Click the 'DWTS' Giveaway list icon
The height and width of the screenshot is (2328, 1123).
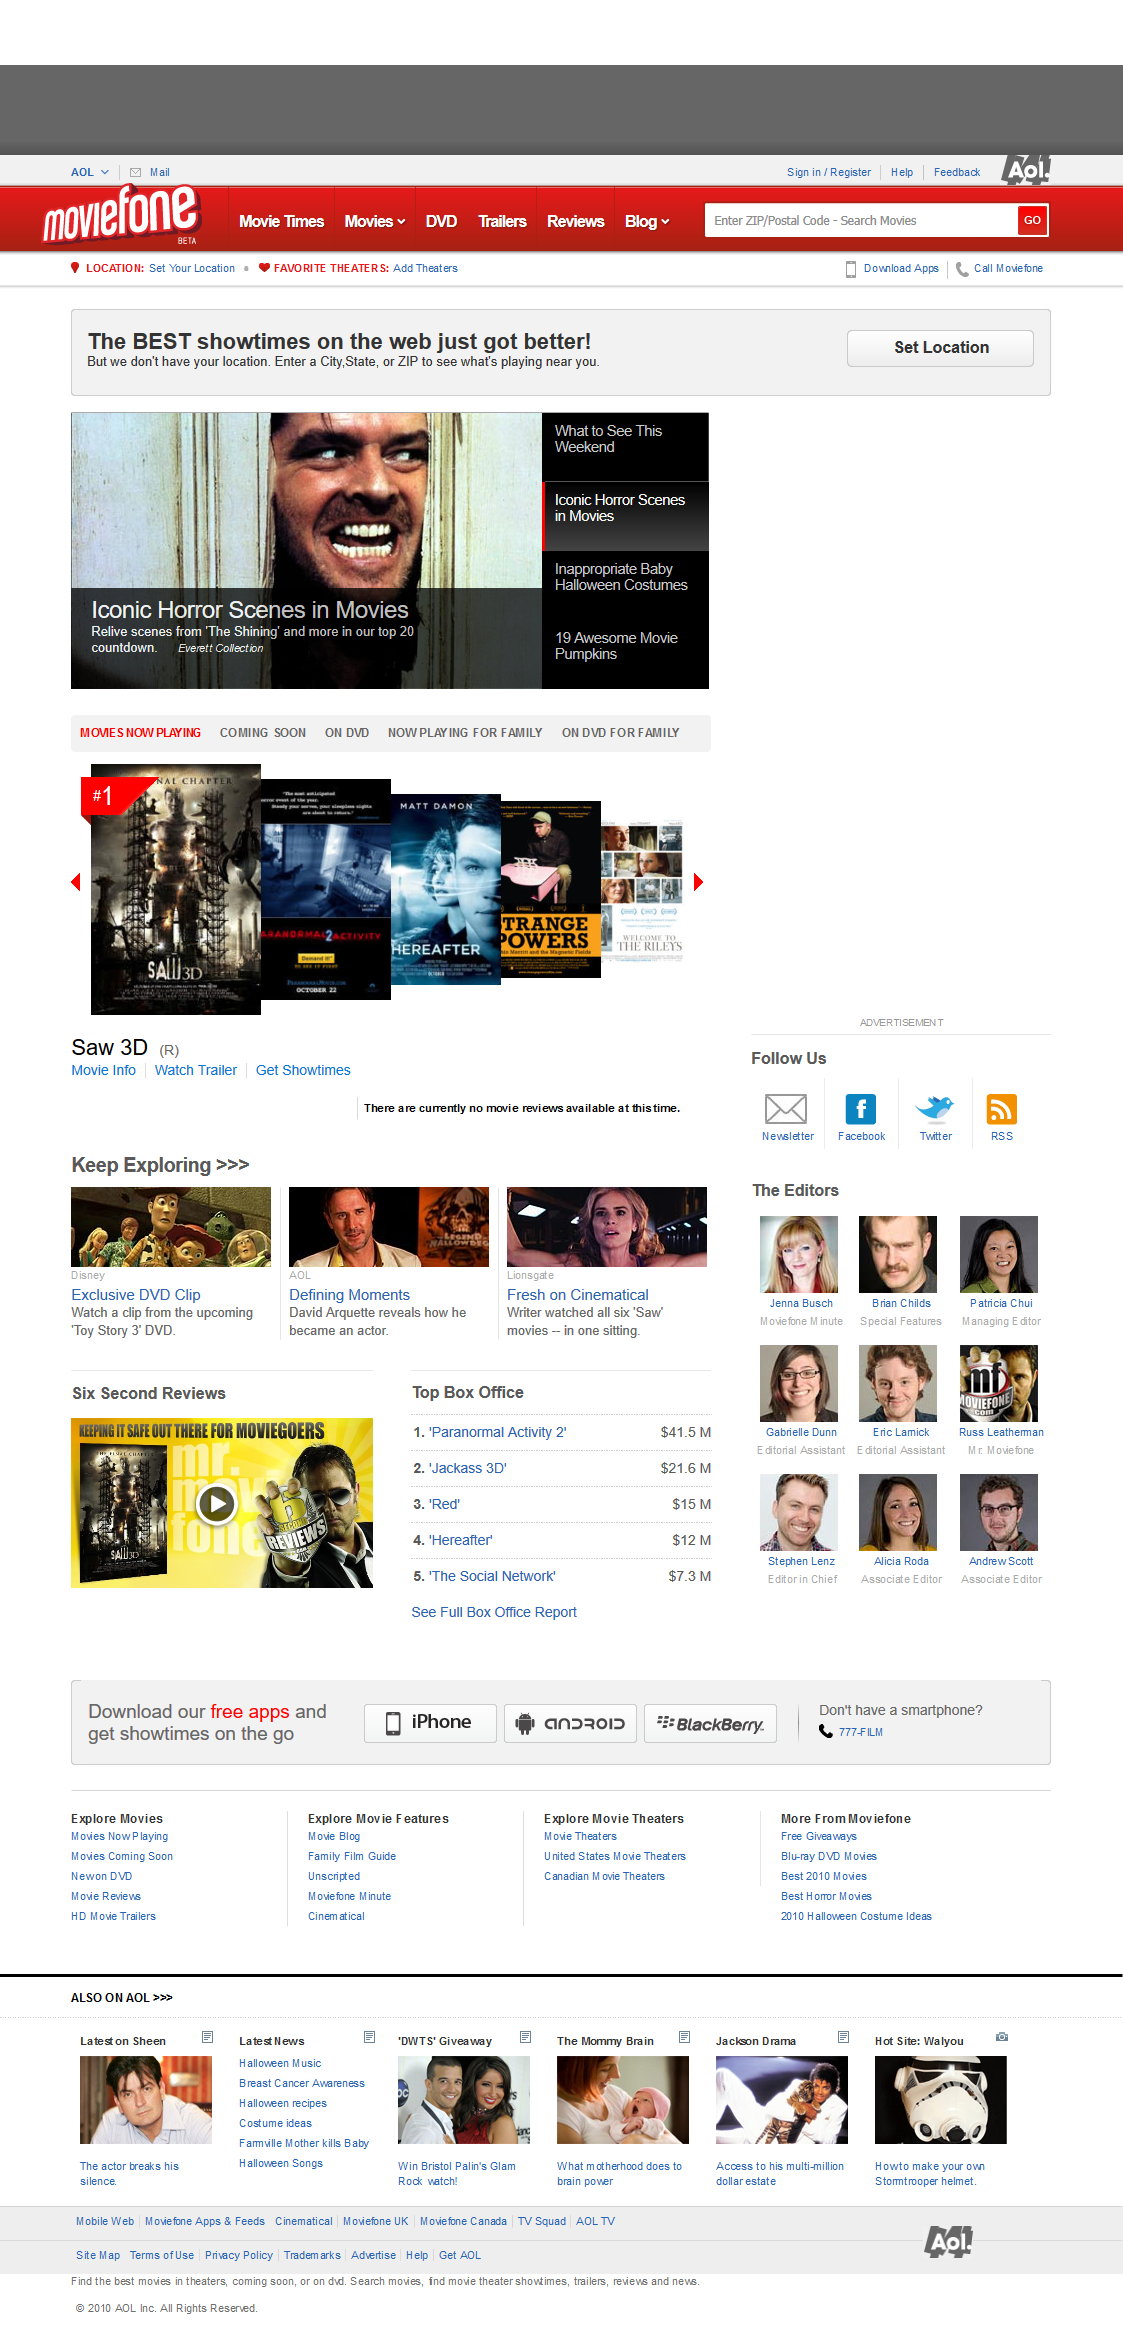tap(526, 2037)
